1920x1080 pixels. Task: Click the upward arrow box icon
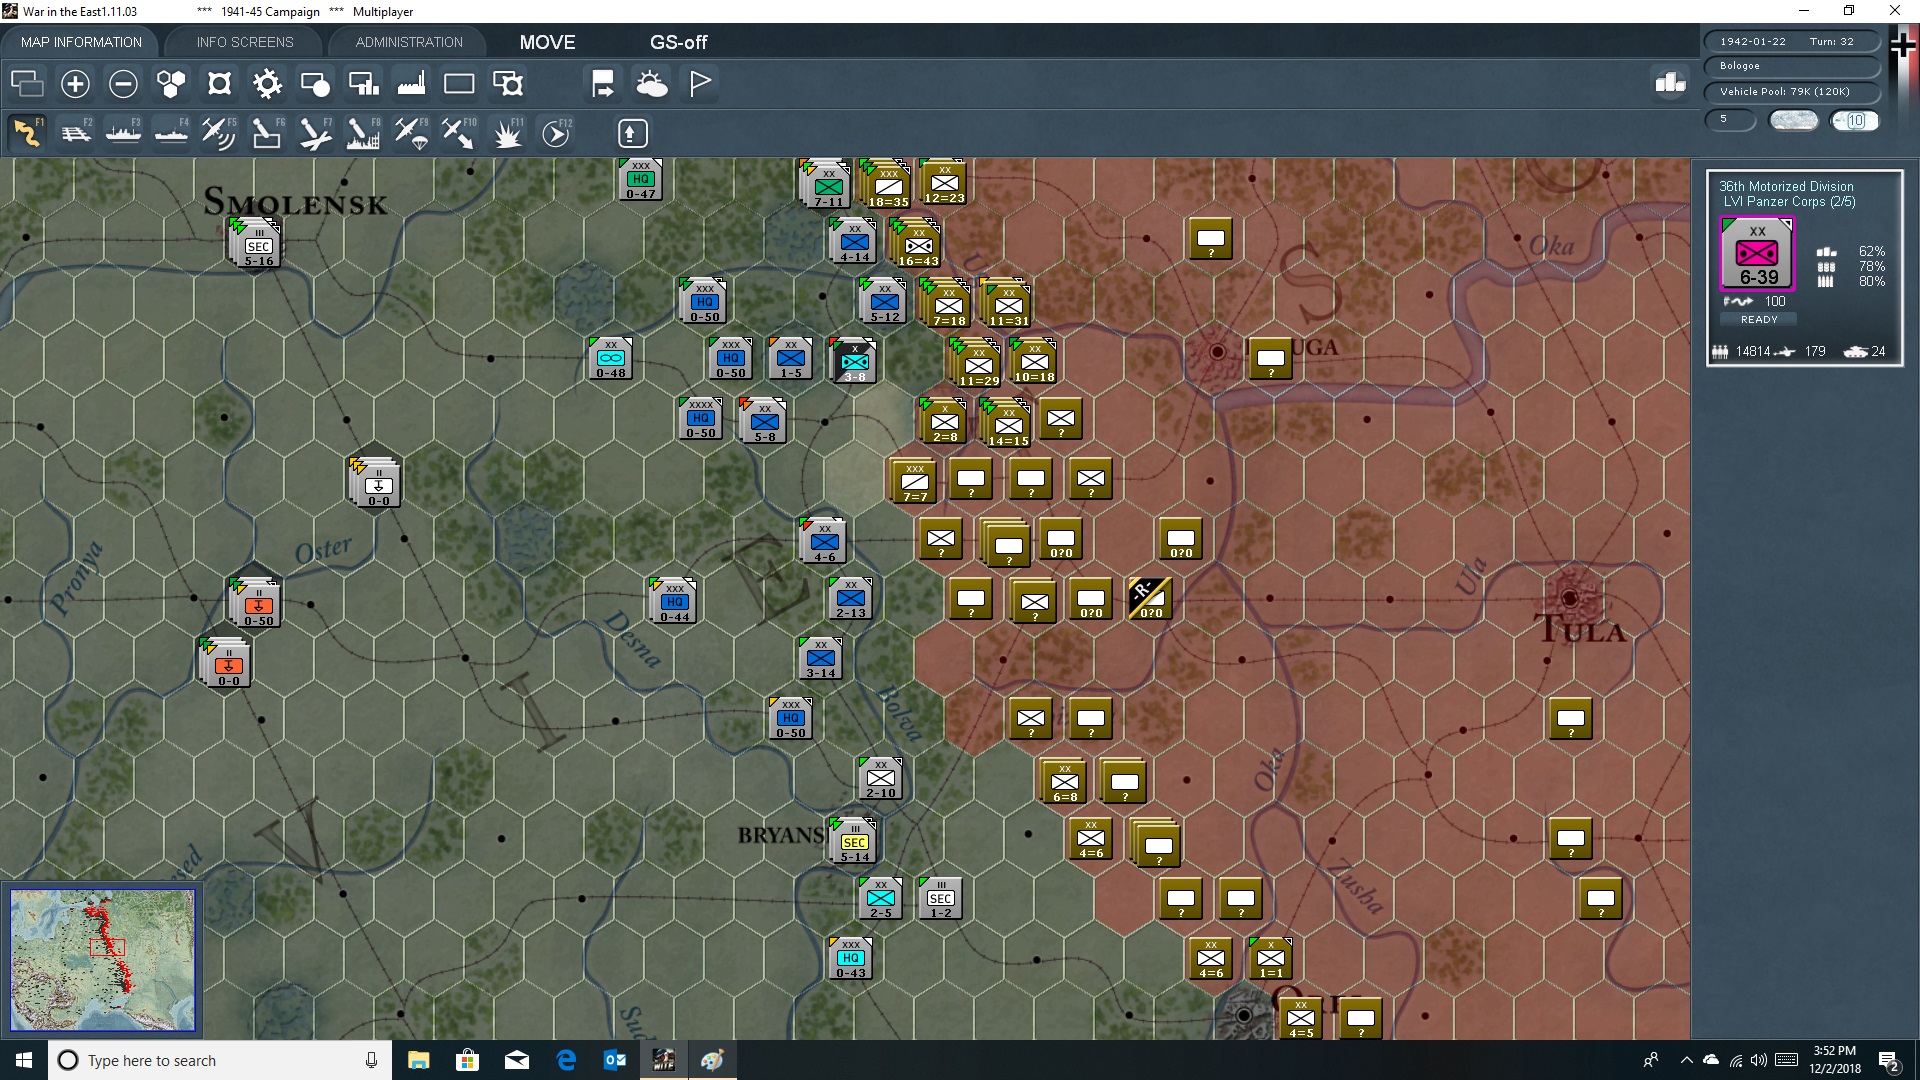pyautogui.click(x=633, y=132)
